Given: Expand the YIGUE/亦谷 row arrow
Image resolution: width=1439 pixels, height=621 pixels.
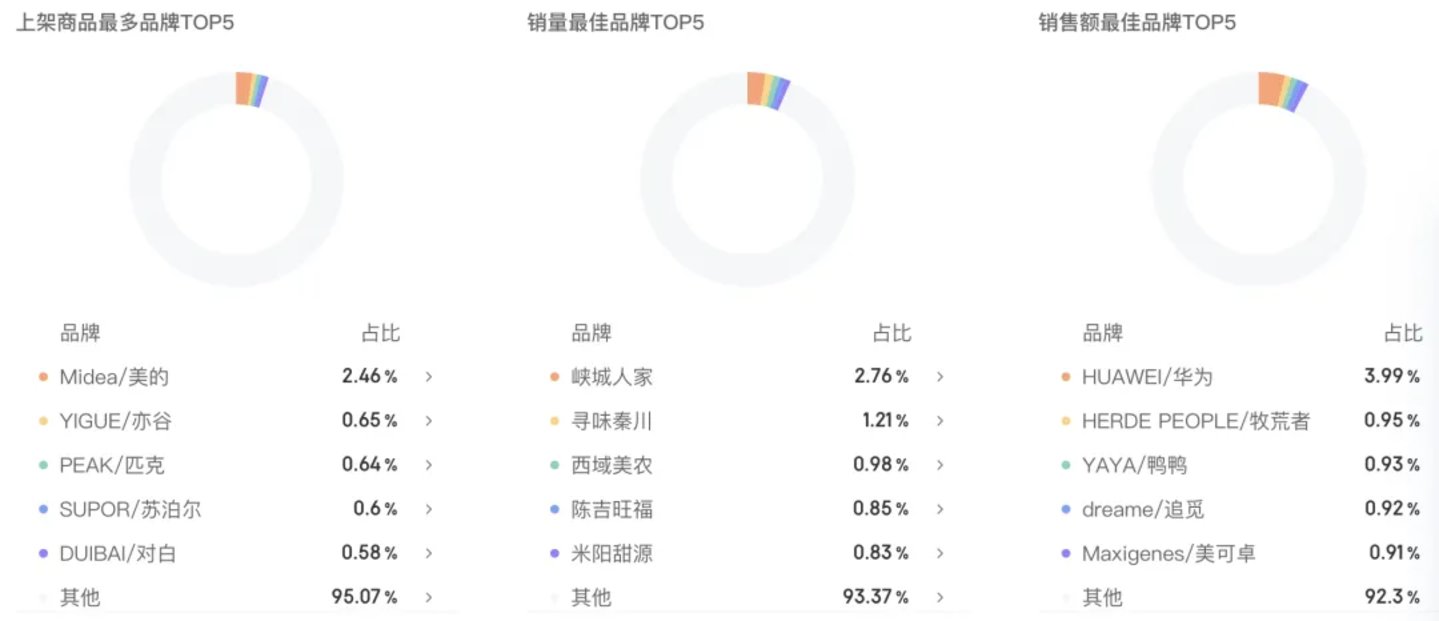Looking at the screenshot, I should pyautogui.click(x=429, y=421).
